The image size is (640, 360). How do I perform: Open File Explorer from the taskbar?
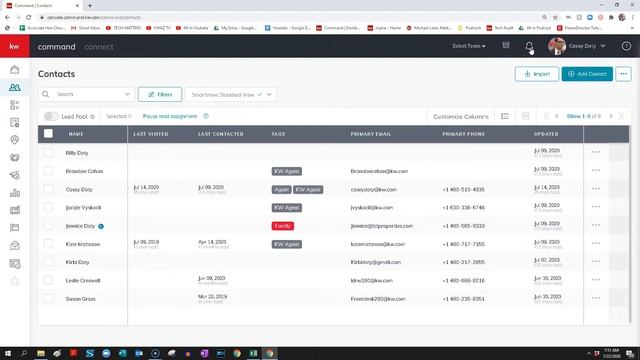(41, 353)
